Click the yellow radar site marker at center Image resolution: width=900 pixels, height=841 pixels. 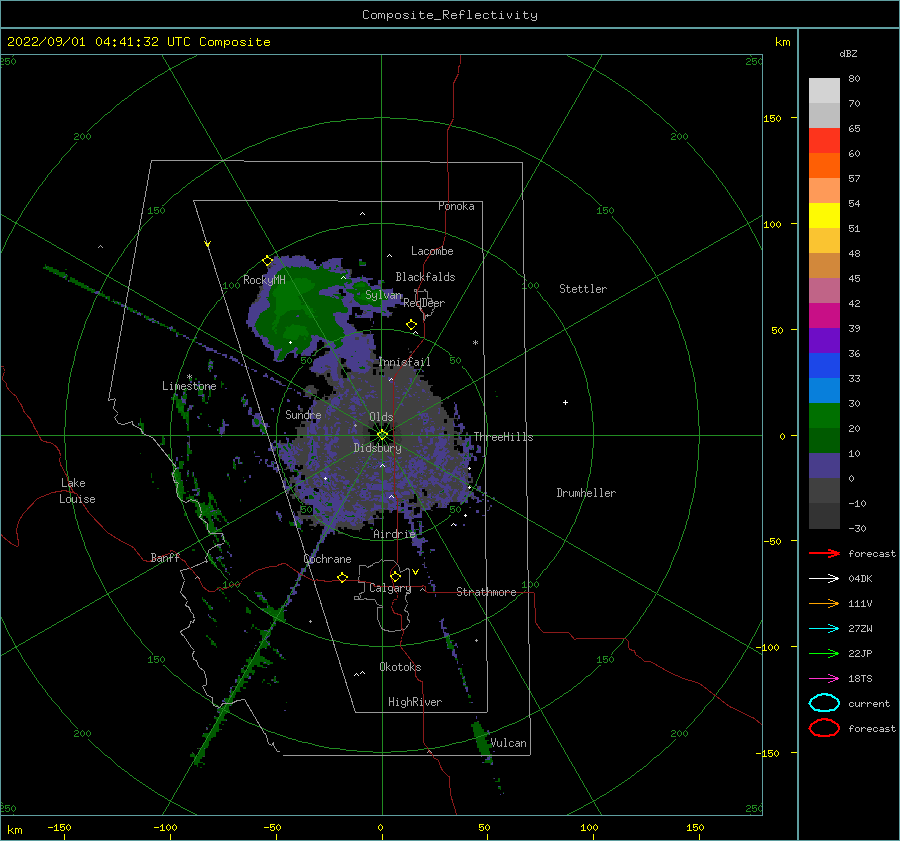tap(382, 435)
